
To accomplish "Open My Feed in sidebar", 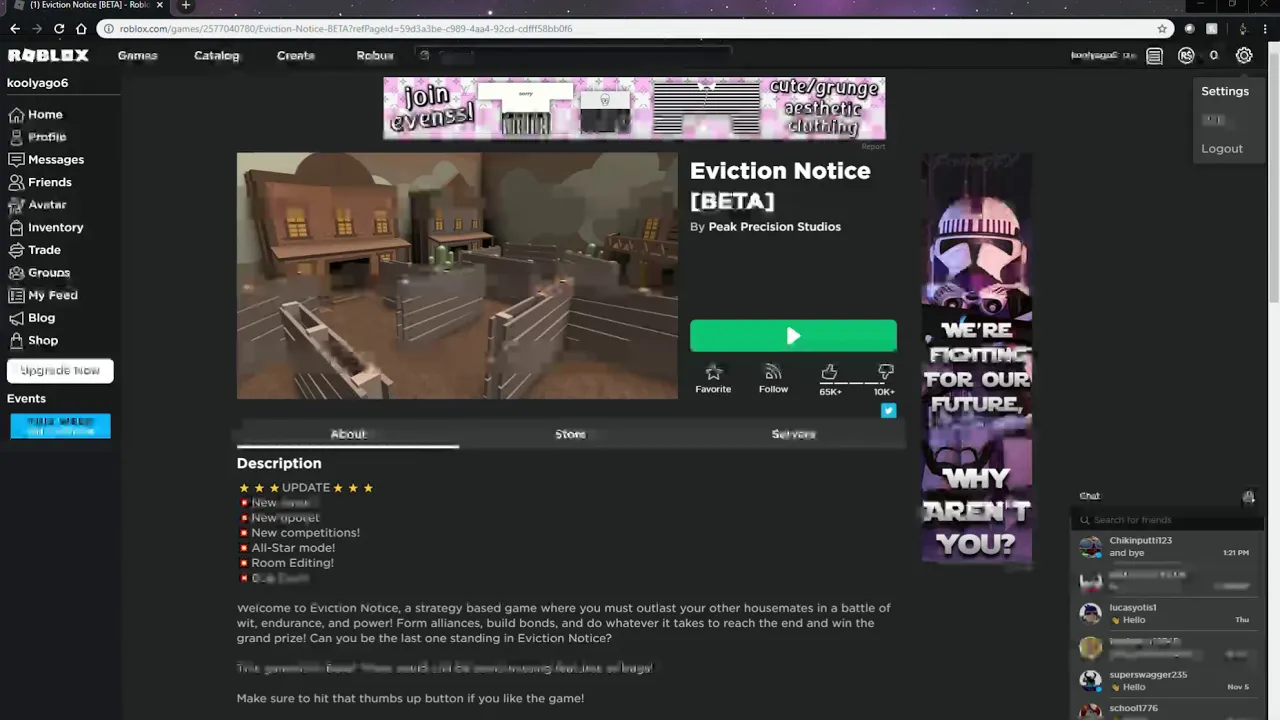I will (43, 296).
